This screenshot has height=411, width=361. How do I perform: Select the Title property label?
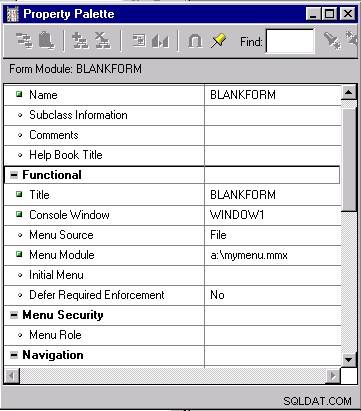point(39,195)
